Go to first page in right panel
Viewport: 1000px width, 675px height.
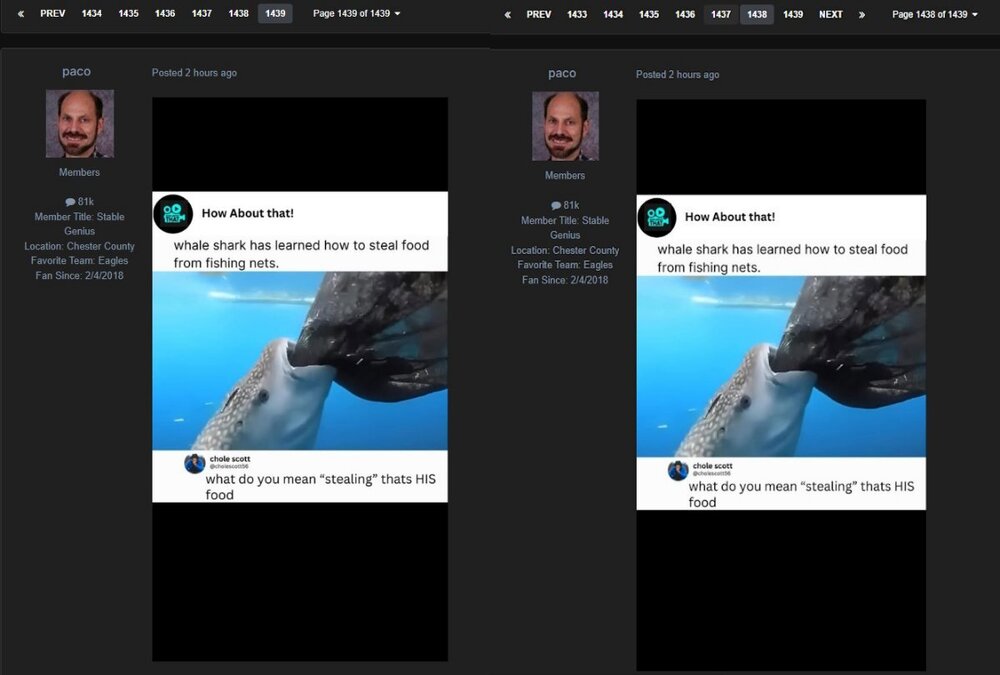click(x=508, y=15)
